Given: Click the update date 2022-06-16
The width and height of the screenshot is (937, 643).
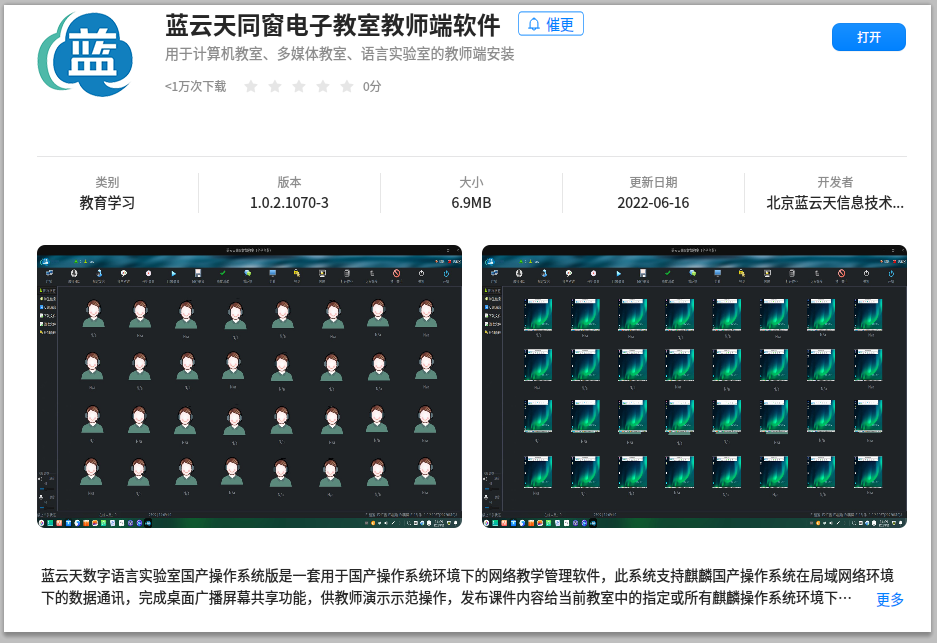Looking at the screenshot, I should click(653, 203).
